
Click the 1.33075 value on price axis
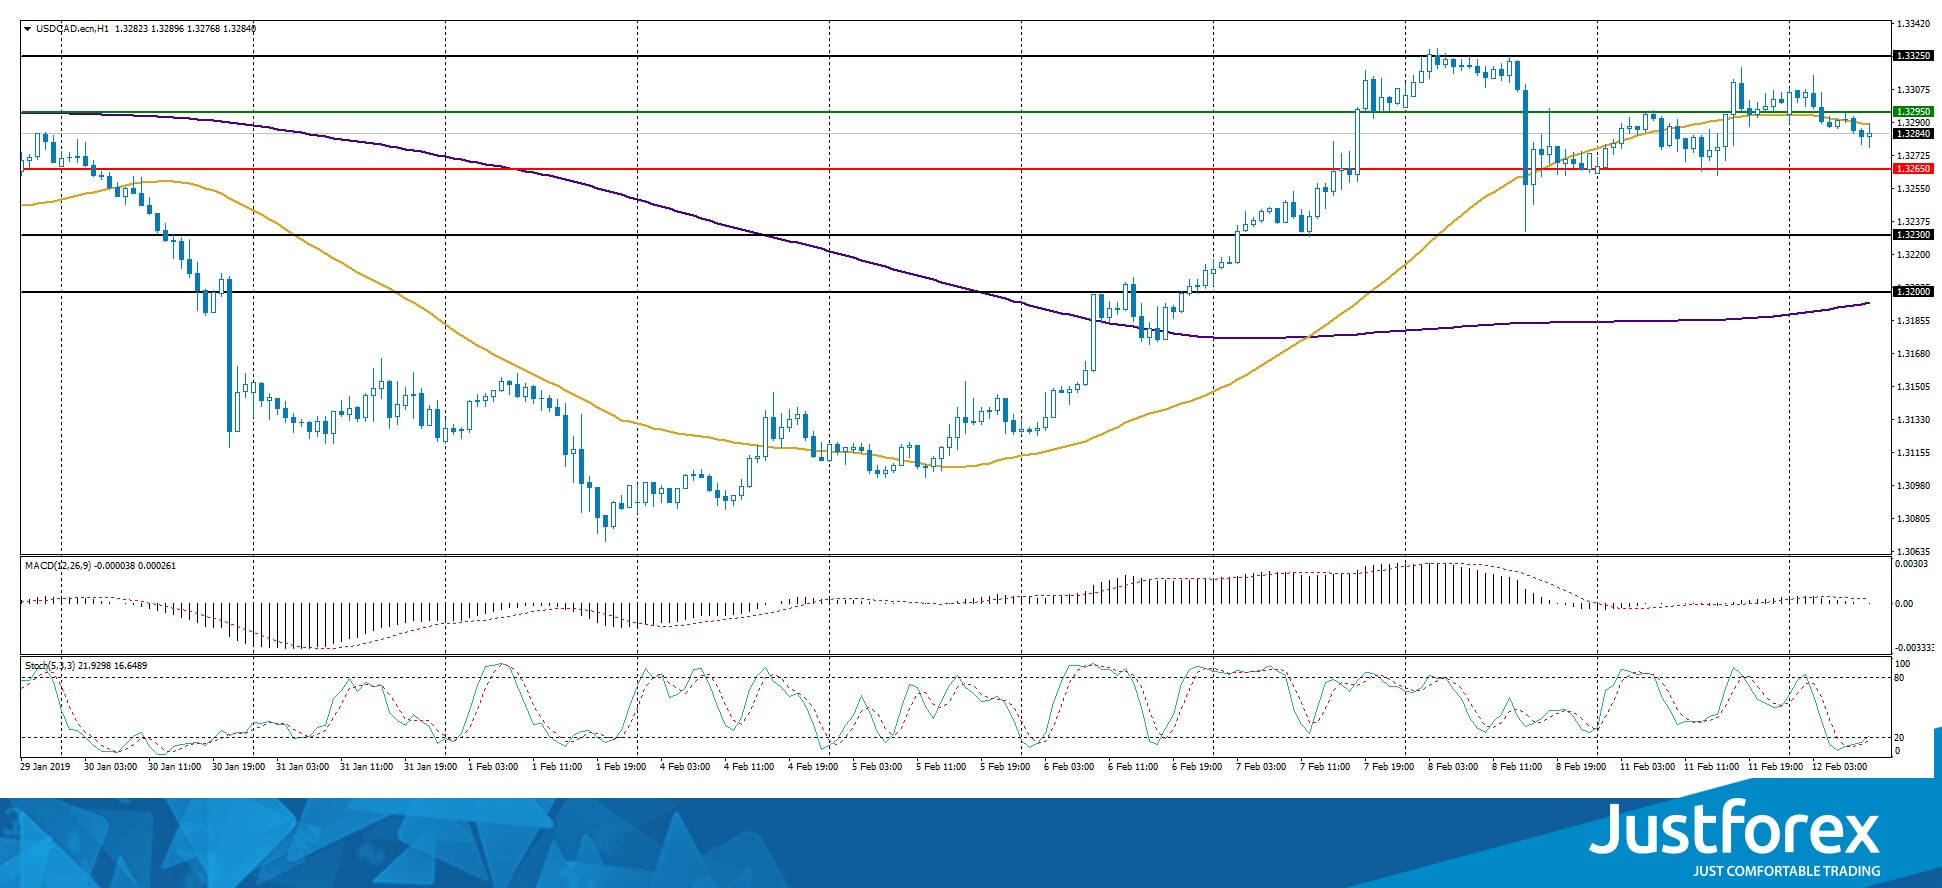coord(1913,90)
